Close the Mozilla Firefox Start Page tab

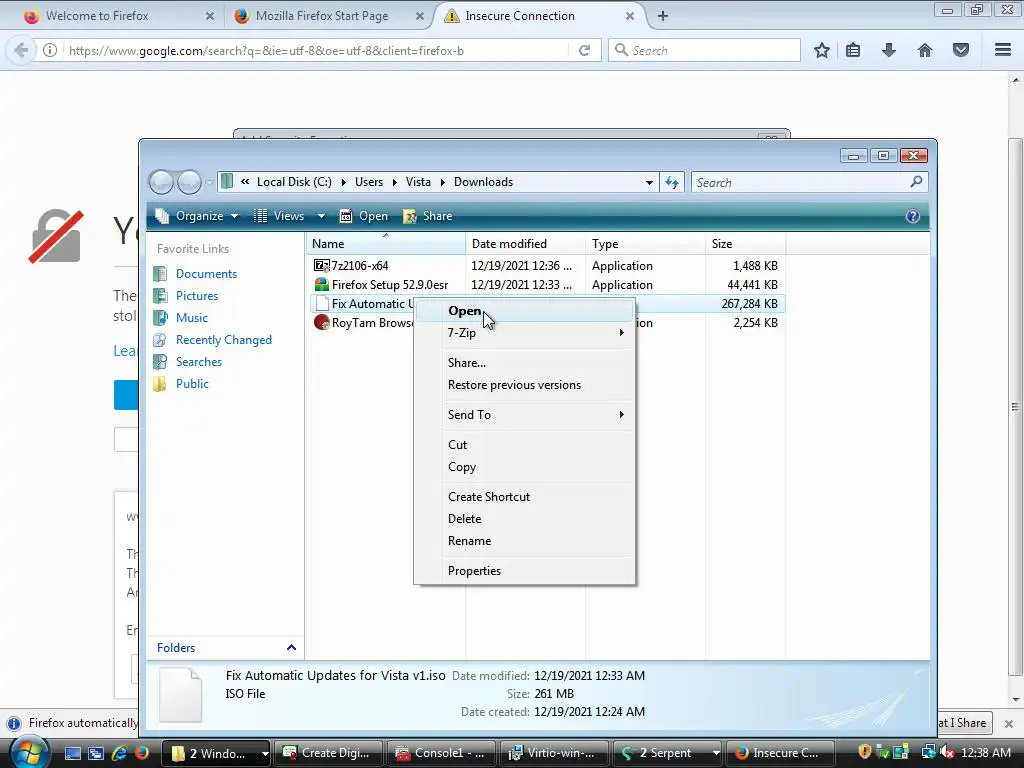click(x=420, y=16)
